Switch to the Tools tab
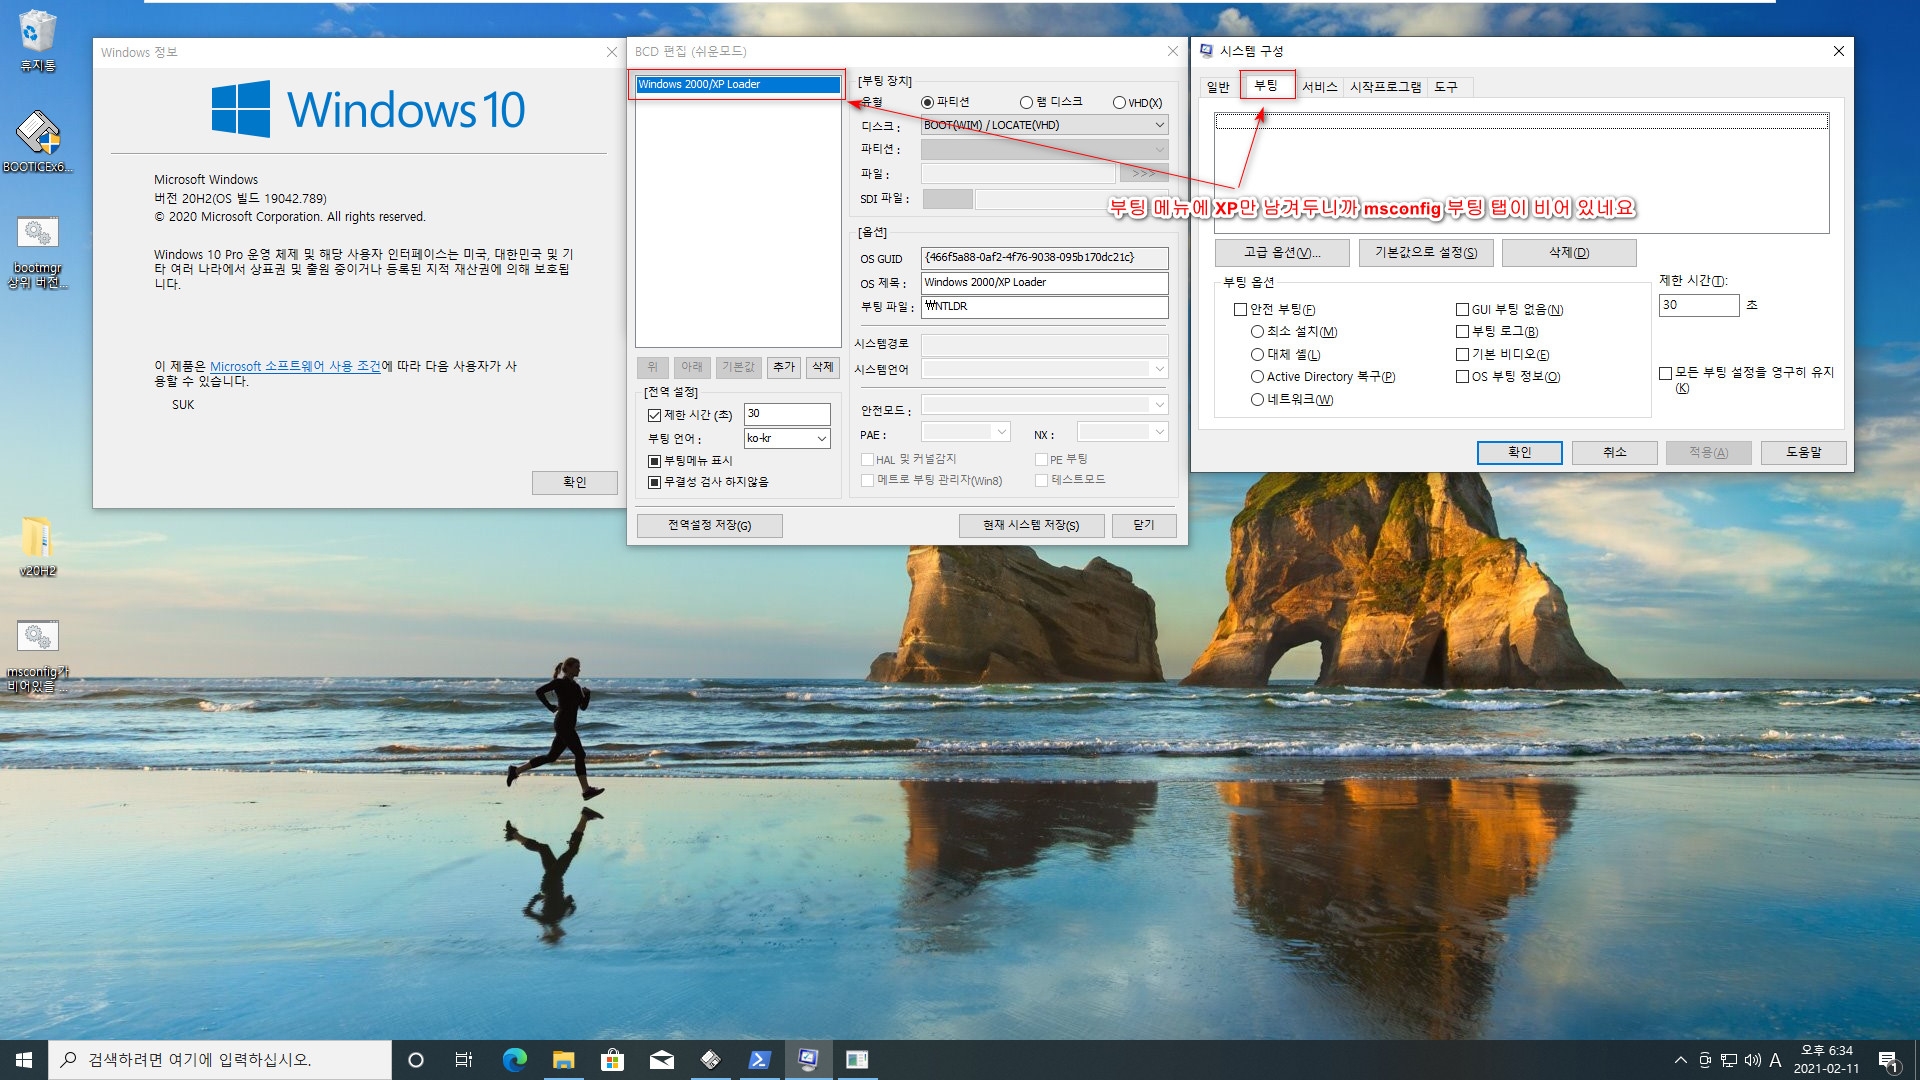 click(1446, 87)
